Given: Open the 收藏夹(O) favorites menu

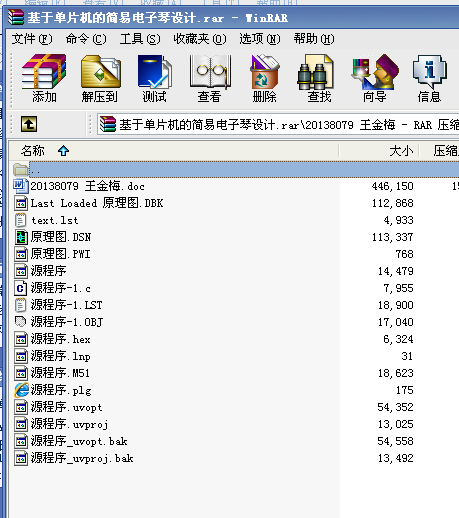Looking at the screenshot, I should pos(200,39).
